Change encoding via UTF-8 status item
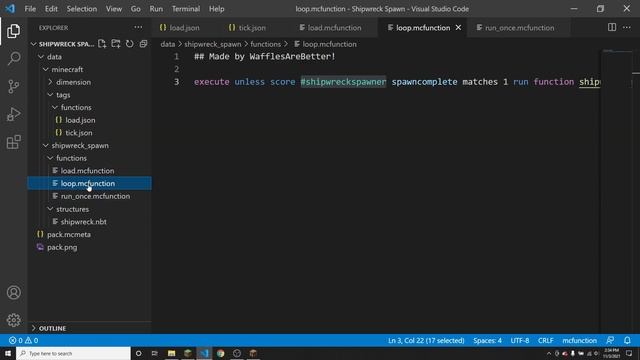Image resolution: width=640 pixels, height=360 pixels. point(520,340)
